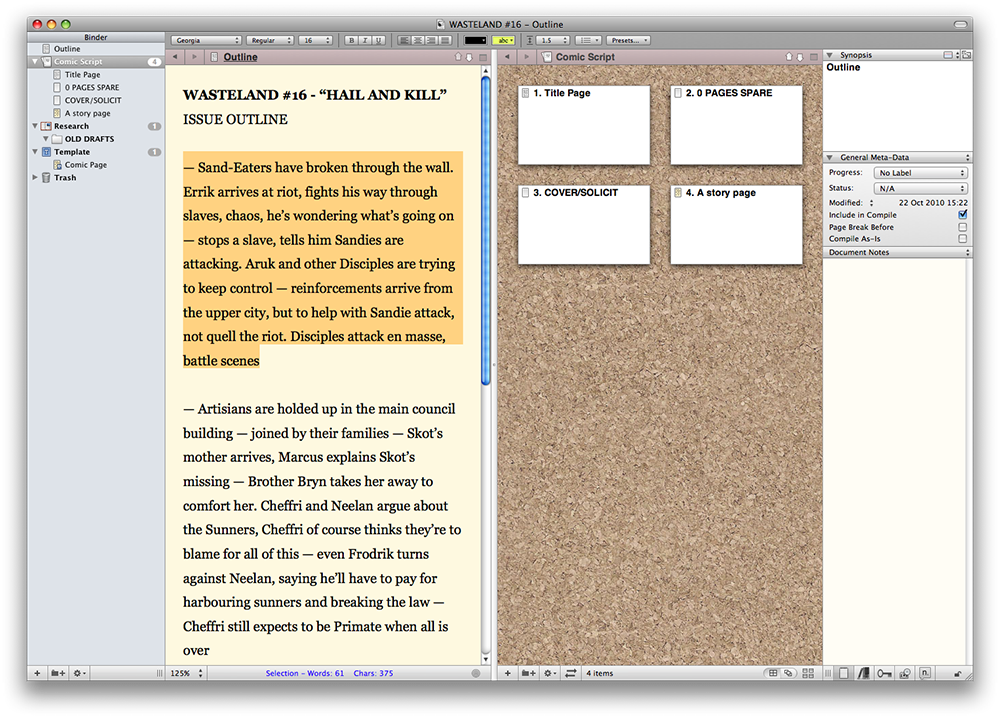Open the Presets formatting menu
1000x718 pixels.
[x=628, y=41]
